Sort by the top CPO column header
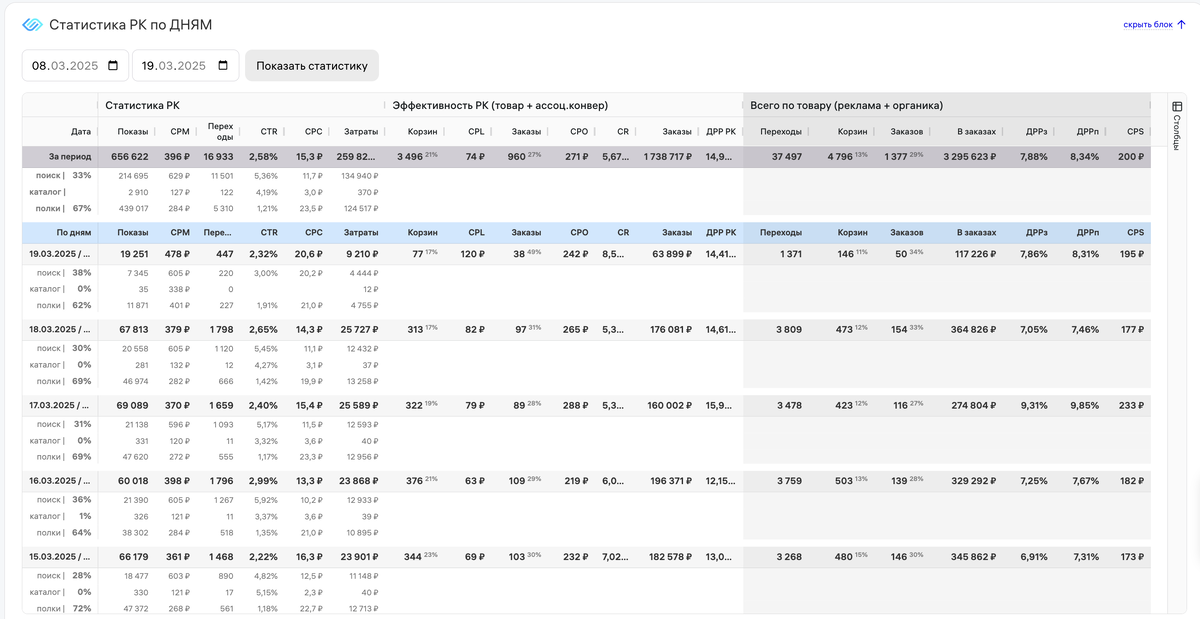This screenshot has width=1200, height=619. [x=579, y=132]
